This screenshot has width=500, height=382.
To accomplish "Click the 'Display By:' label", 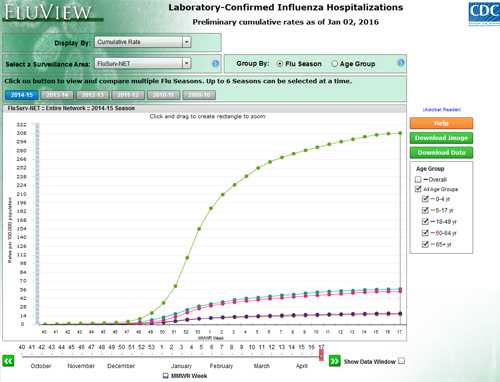I will point(72,43).
